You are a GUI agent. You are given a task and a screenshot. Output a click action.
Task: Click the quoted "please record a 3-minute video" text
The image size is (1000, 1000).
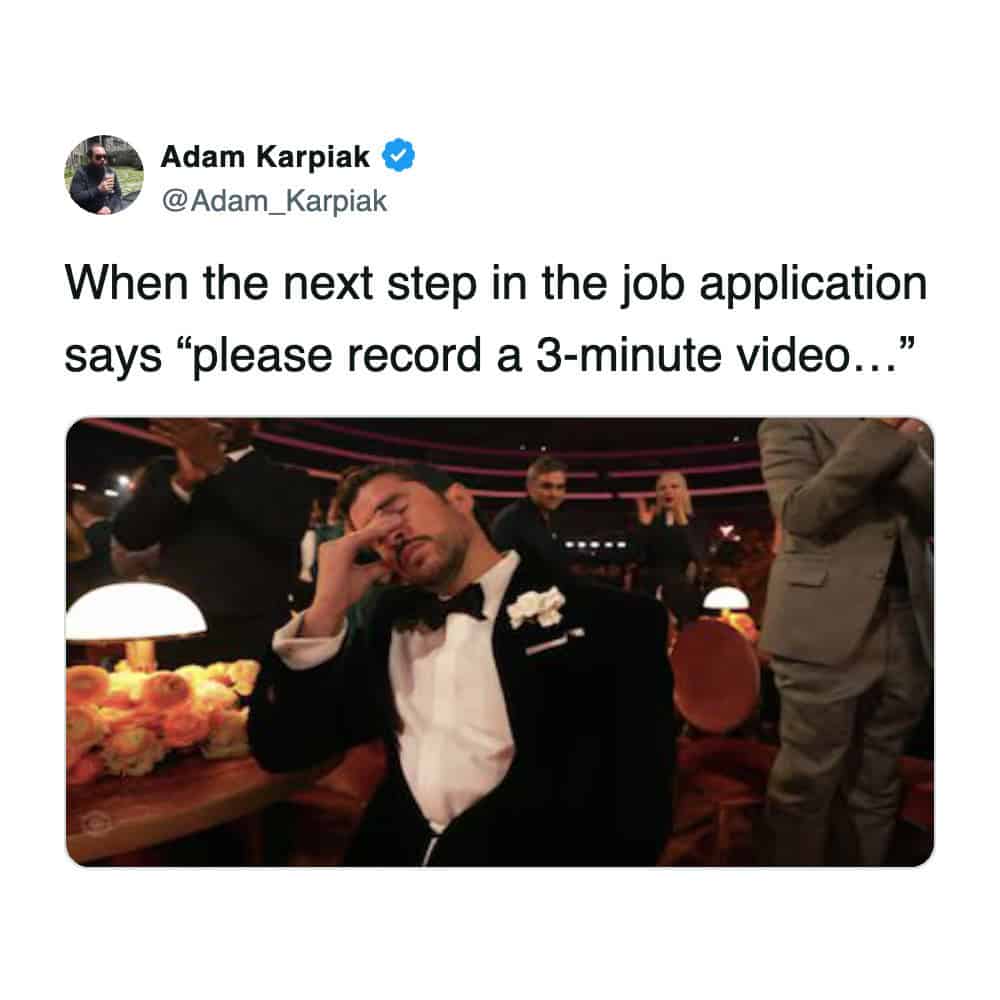point(545,355)
